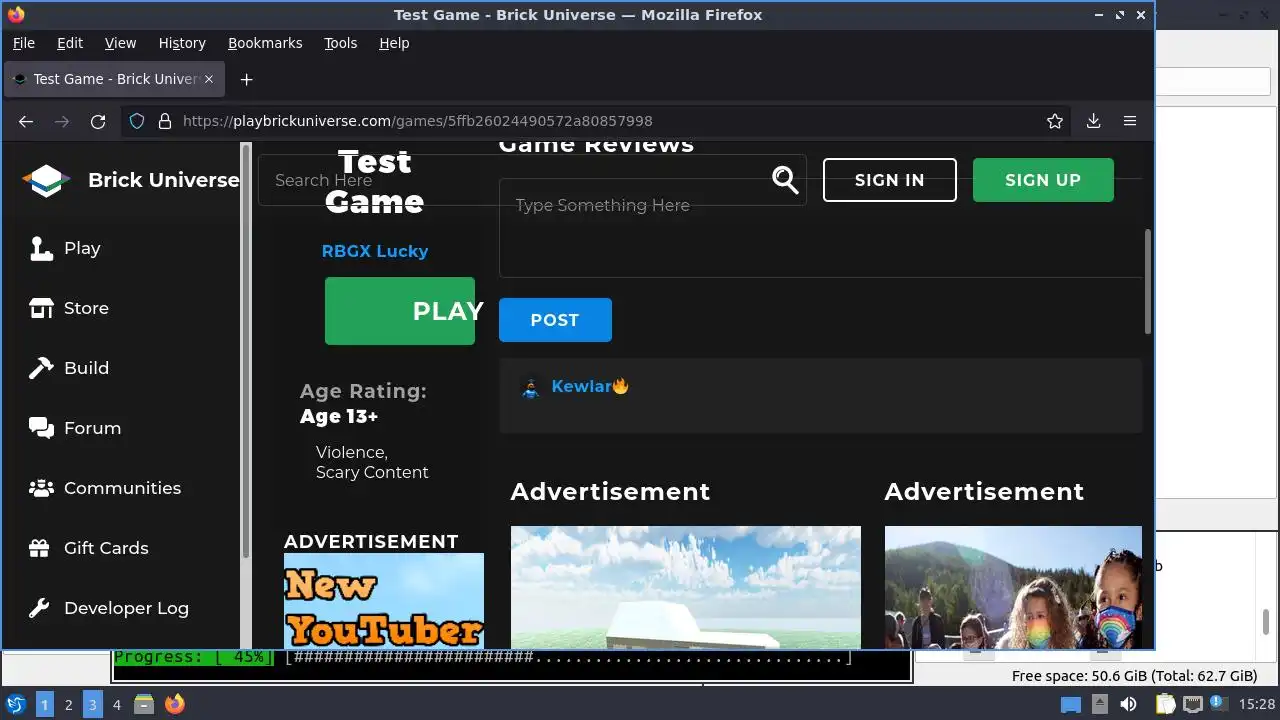Open the File menu
The image size is (1280, 720).
(23, 43)
